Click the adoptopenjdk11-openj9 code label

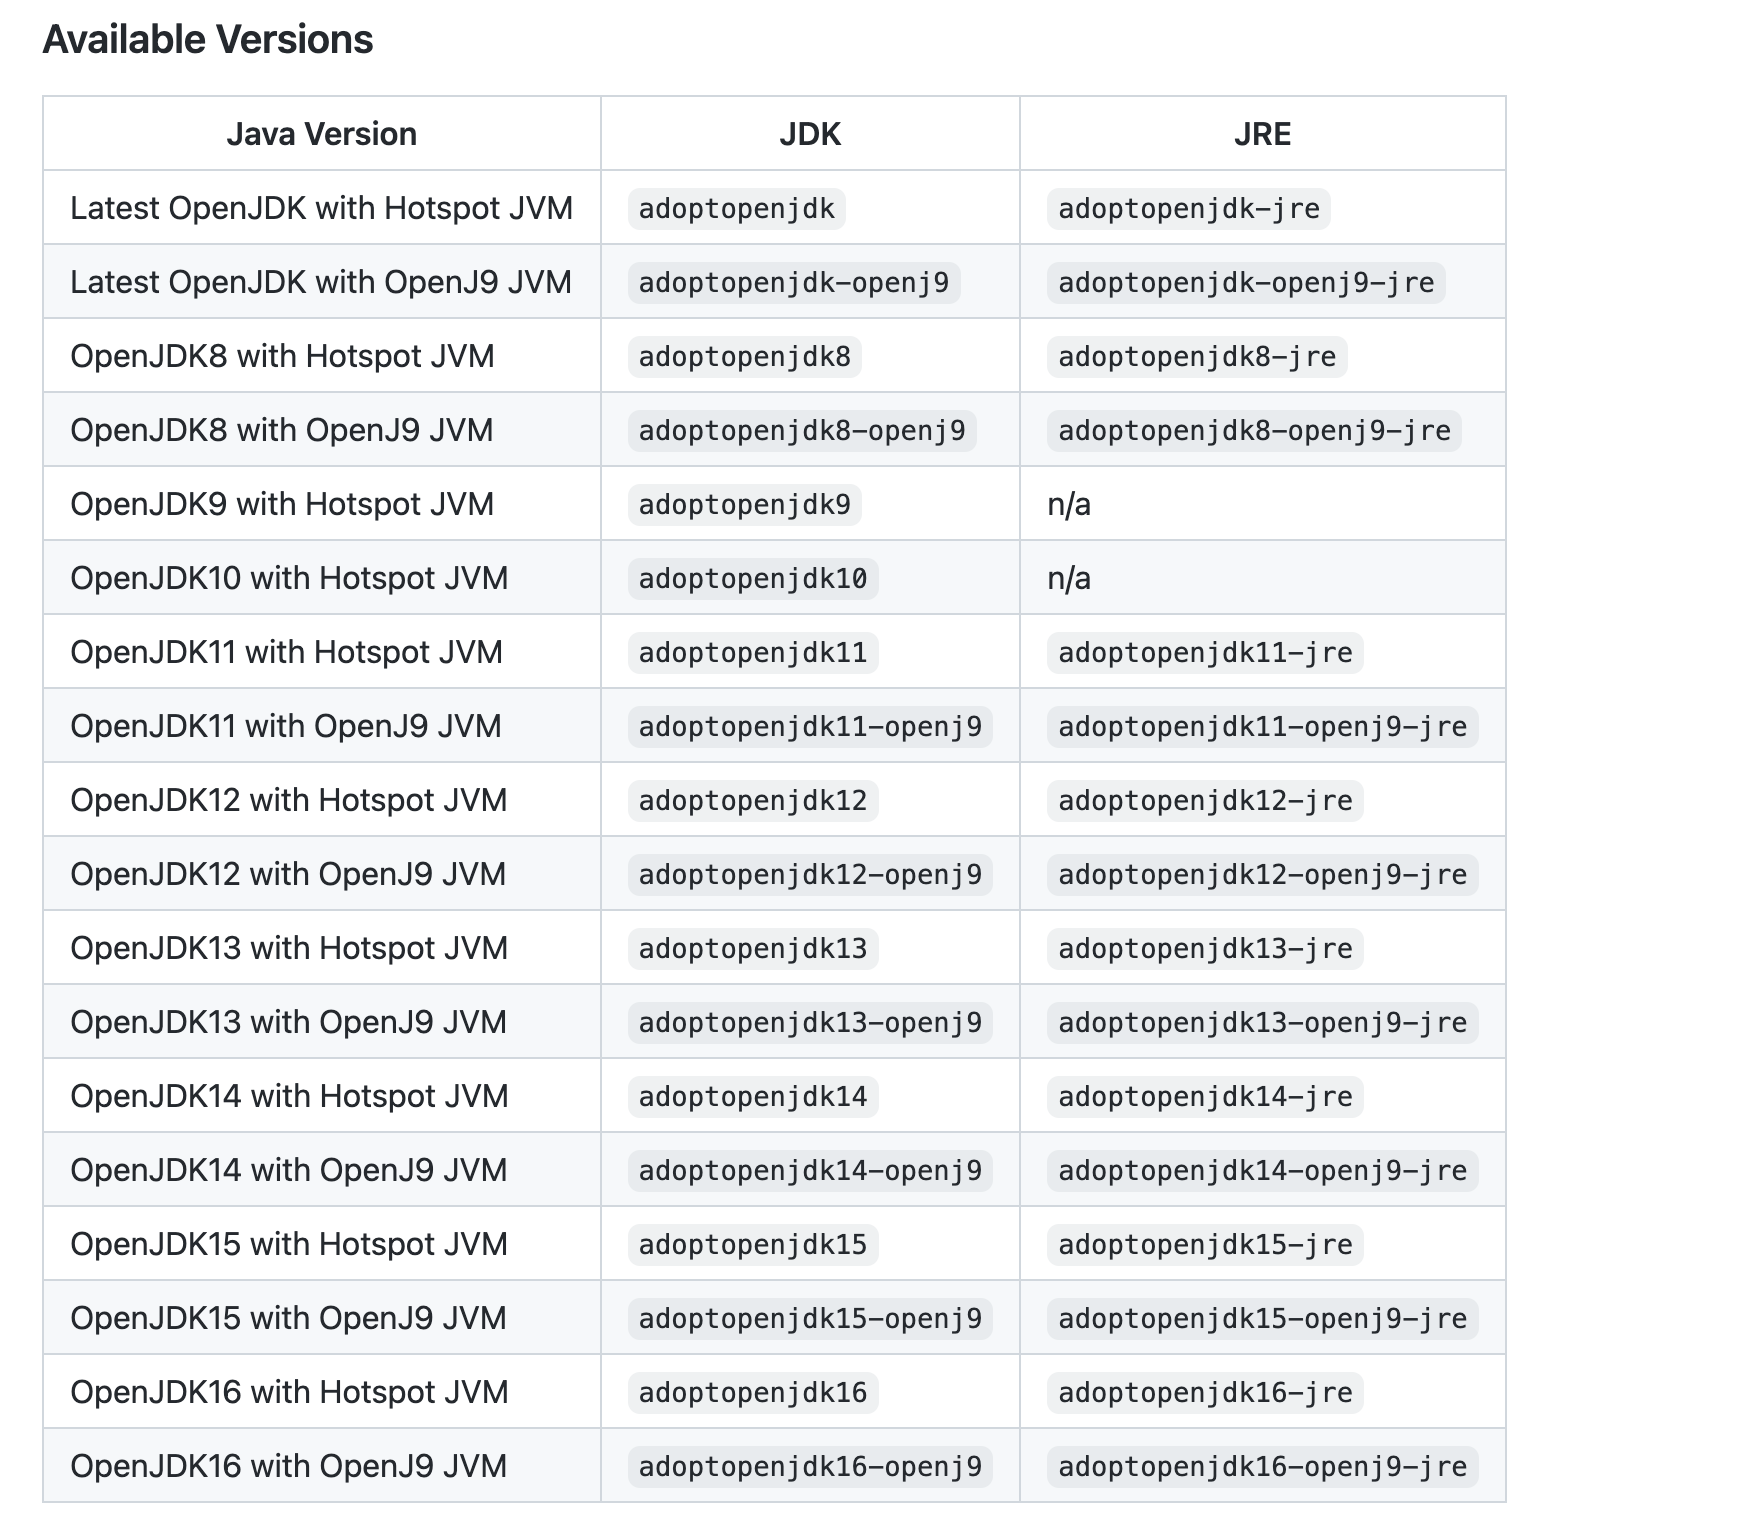click(x=810, y=727)
